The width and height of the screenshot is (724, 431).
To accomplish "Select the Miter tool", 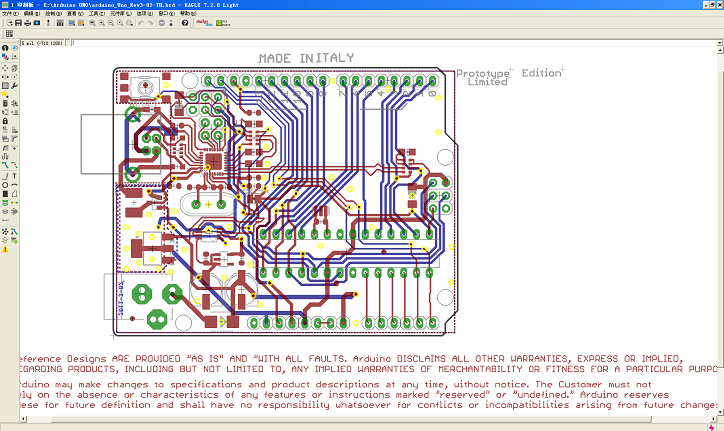I will pyautogui.click(x=14, y=139).
